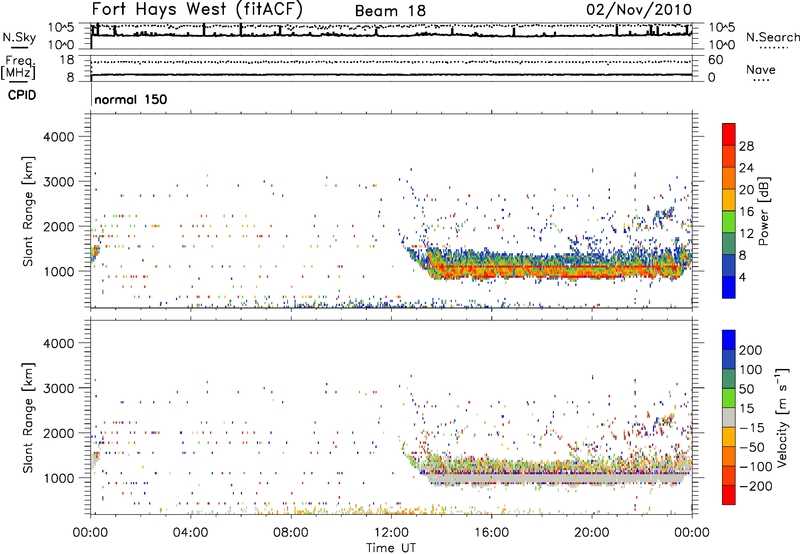Click the '60' Nave axis value
800x554 pixels.
pyautogui.click(x=715, y=60)
